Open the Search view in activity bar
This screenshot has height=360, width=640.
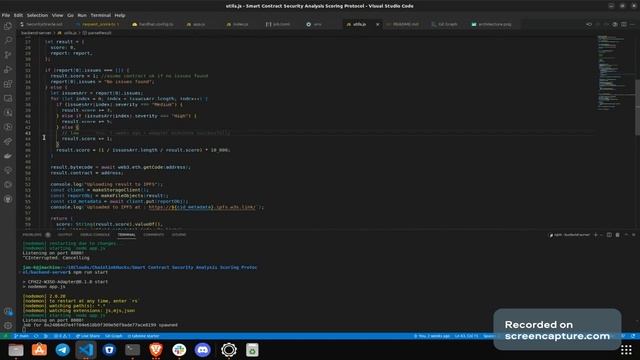[x=8, y=40]
